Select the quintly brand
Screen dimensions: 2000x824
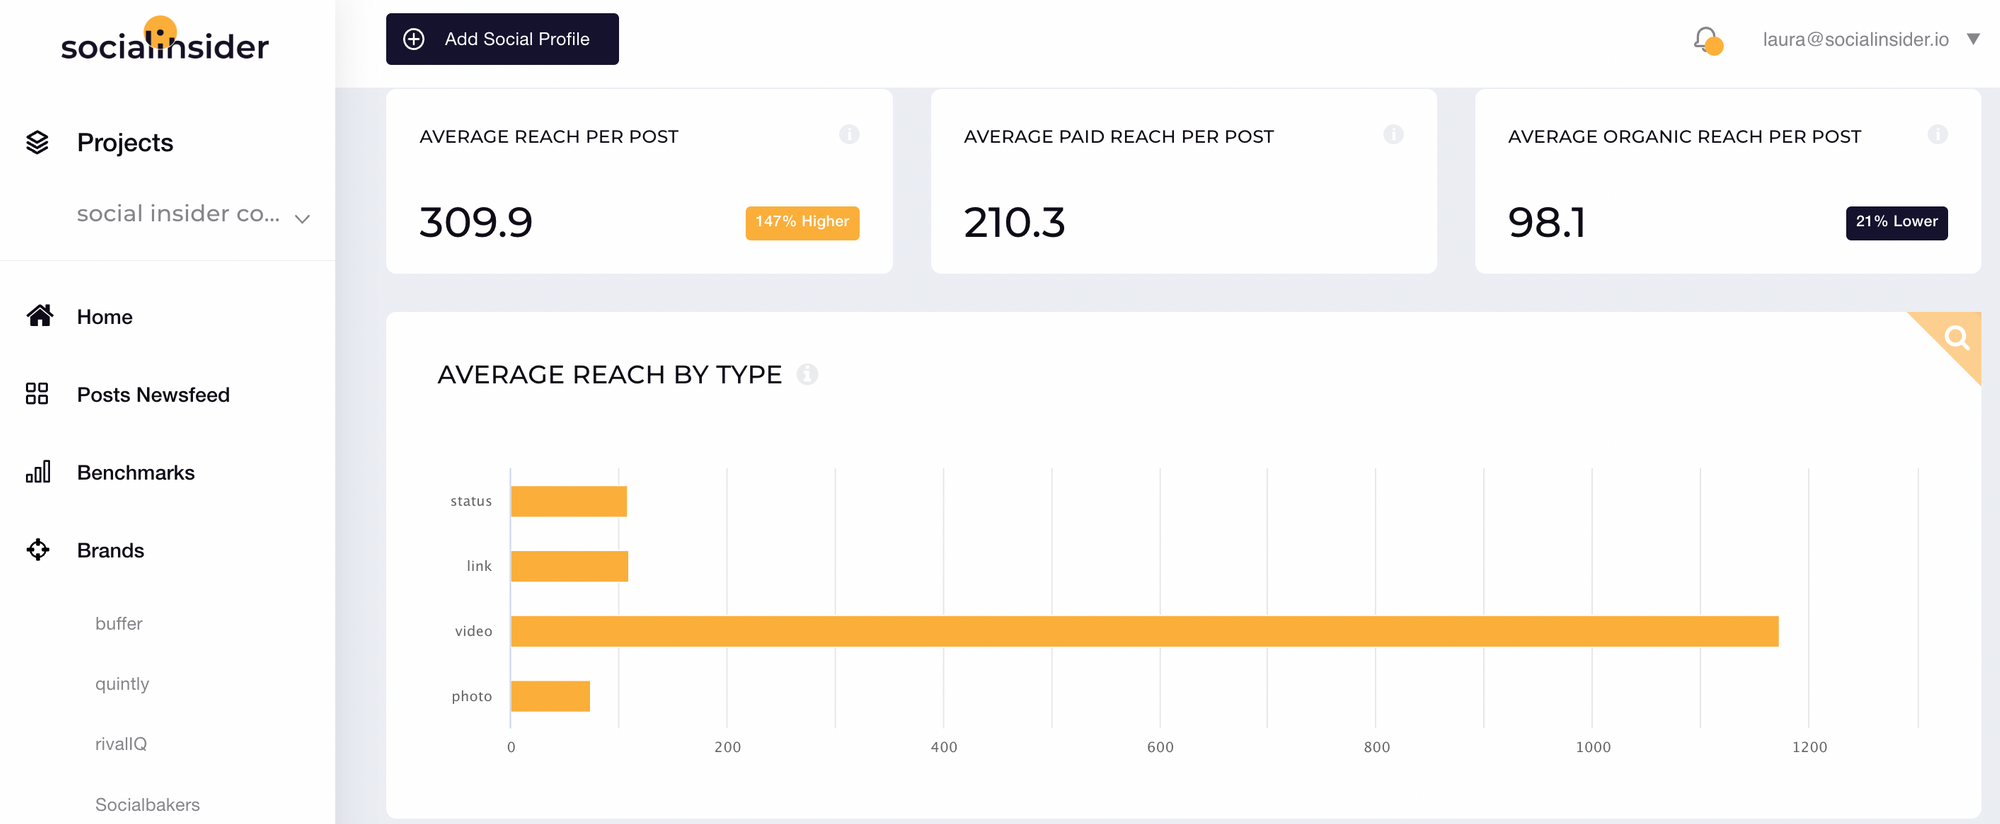[122, 684]
